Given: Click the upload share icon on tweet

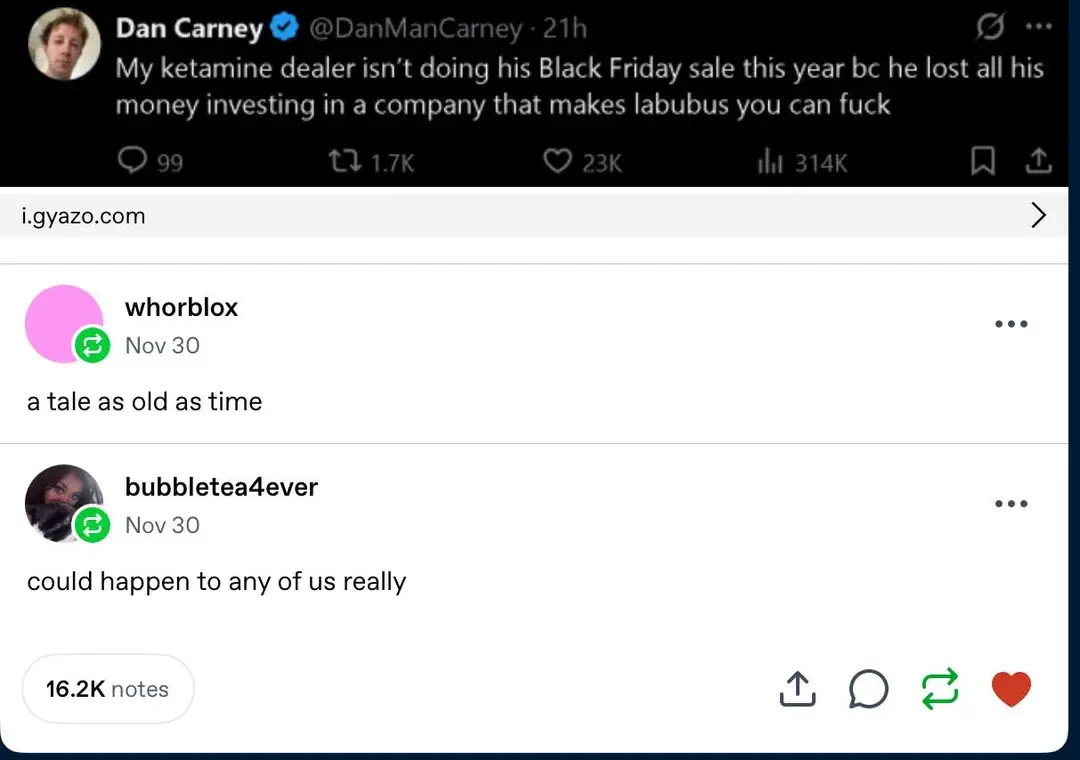Looking at the screenshot, I should pyautogui.click(x=1039, y=161).
